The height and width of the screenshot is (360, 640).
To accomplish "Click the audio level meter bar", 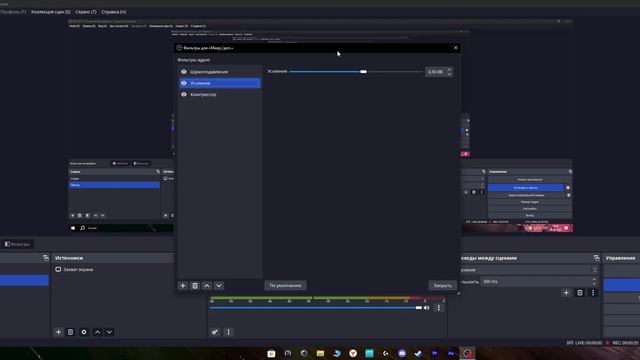I will pyautogui.click(x=327, y=298).
